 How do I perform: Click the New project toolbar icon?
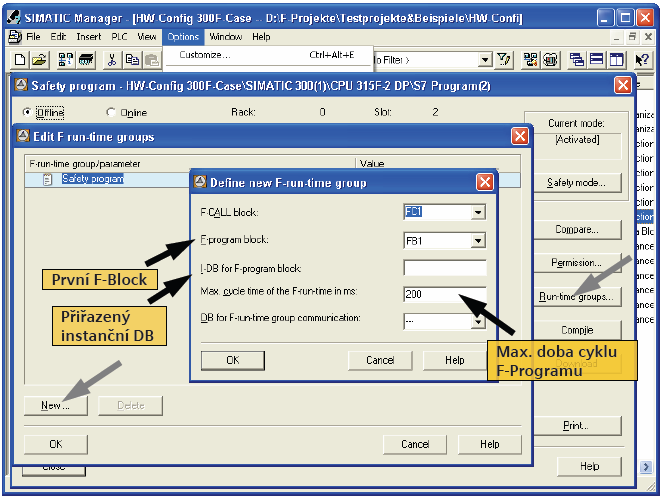coord(19,60)
